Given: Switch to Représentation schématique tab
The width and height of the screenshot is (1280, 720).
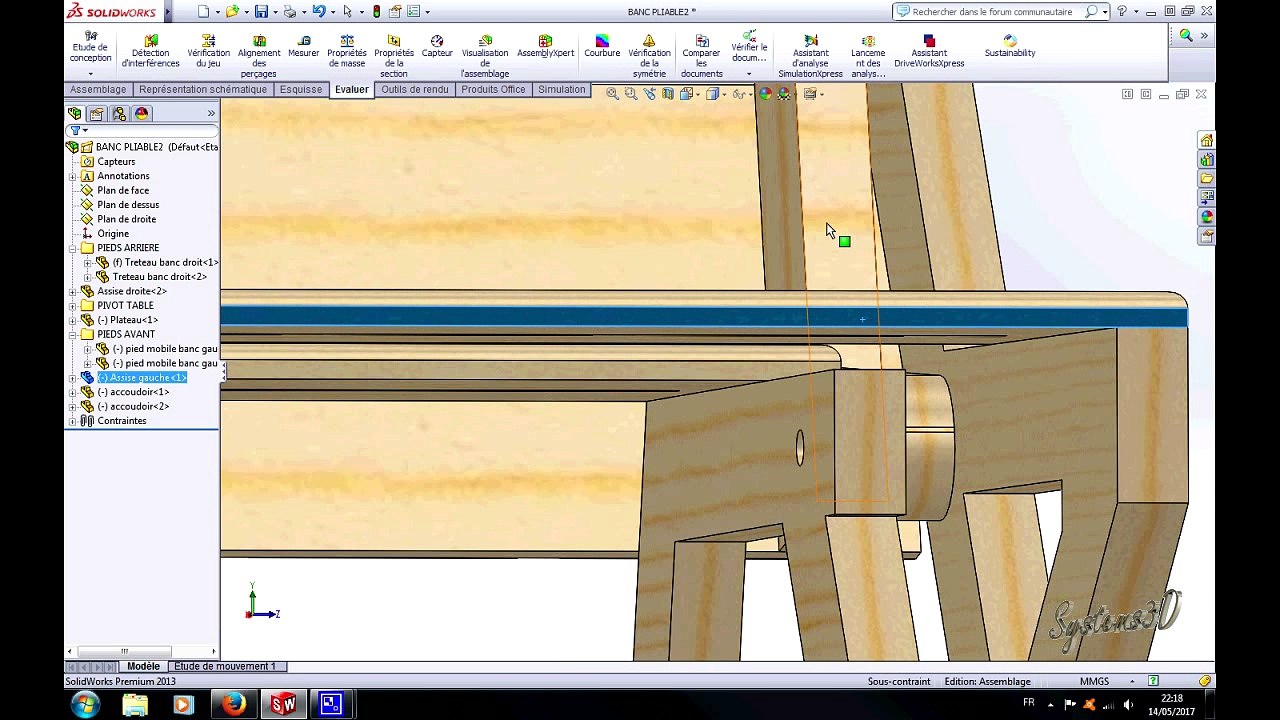Looking at the screenshot, I should 203,90.
